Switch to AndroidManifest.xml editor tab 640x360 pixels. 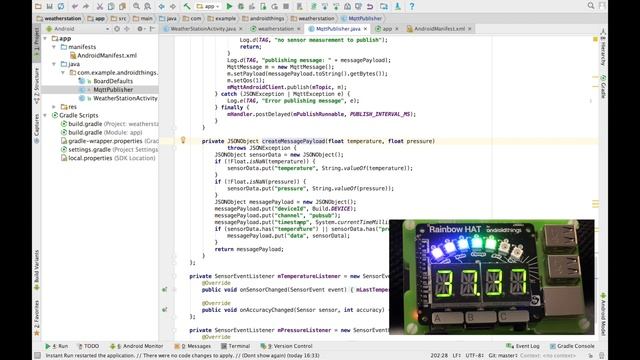pos(439,29)
